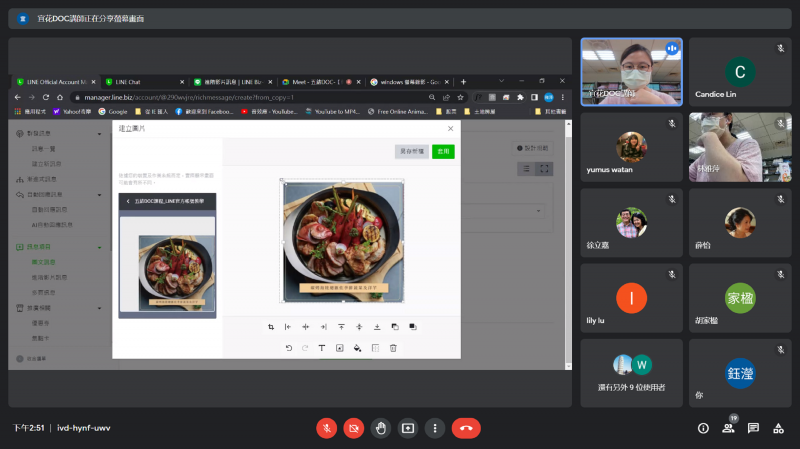
Task: Click the green apply button
Action: (443, 151)
